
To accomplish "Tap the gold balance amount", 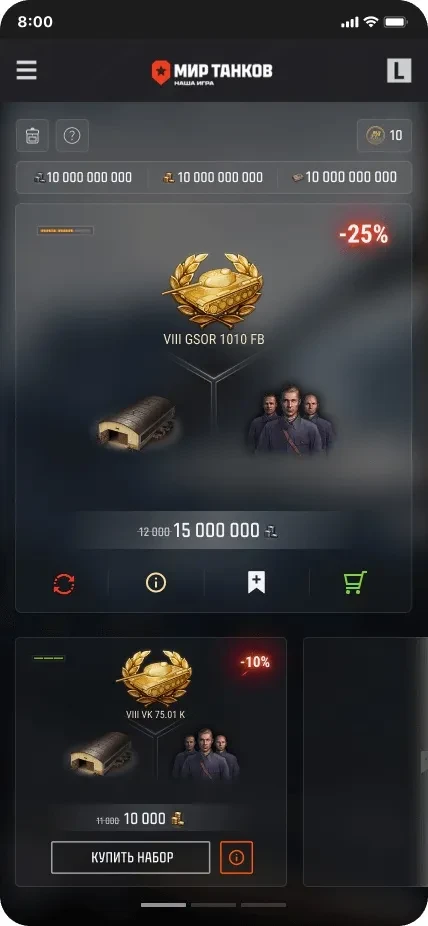I will [x=213, y=177].
